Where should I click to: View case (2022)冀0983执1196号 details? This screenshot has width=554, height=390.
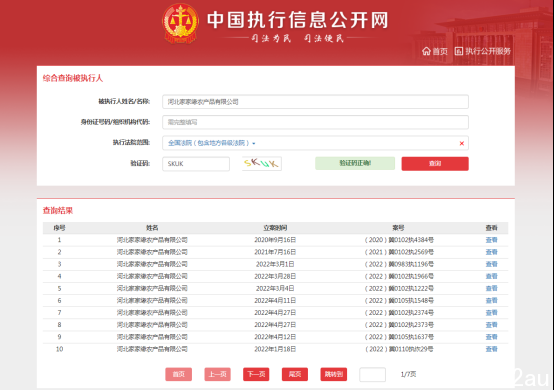tap(491, 264)
